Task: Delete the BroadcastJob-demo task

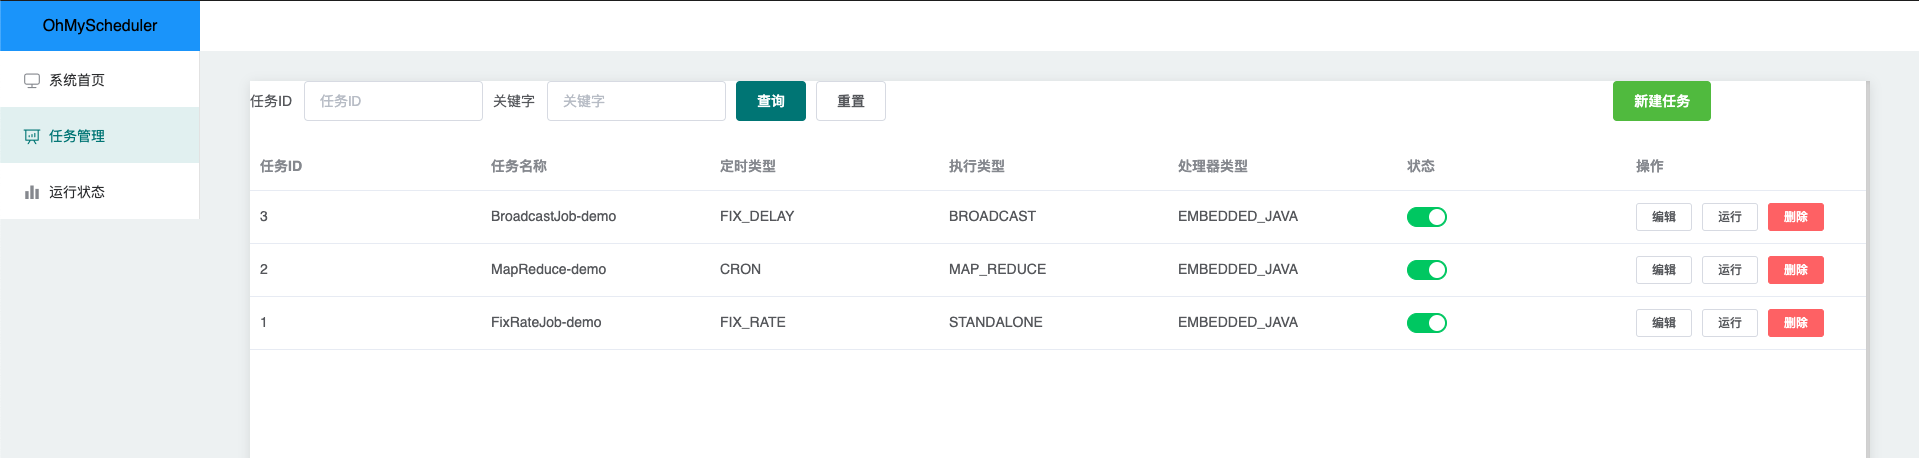Action: pyautogui.click(x=1796, y=217)
